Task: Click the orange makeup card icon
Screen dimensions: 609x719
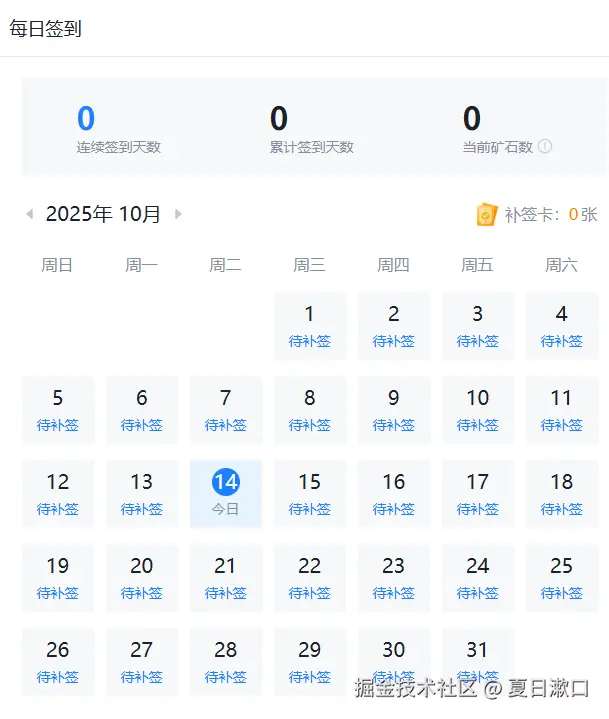Action: tap(486, 214)
